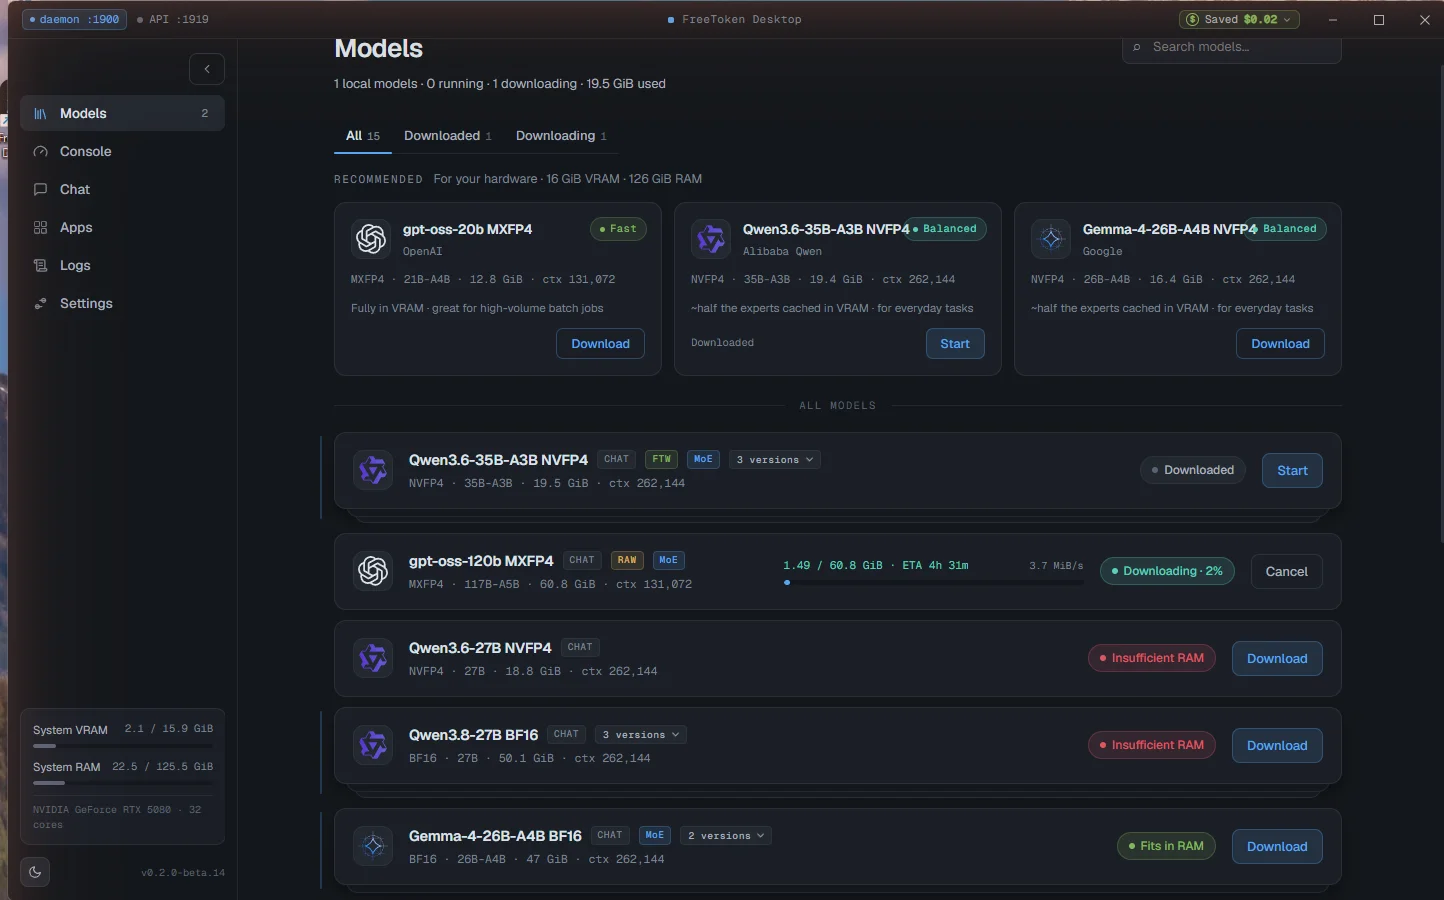Image resolution: width=1444 pixels, height=900 pixels.
Task: Click the Chat bubble icon
Action: coord(40,190)
